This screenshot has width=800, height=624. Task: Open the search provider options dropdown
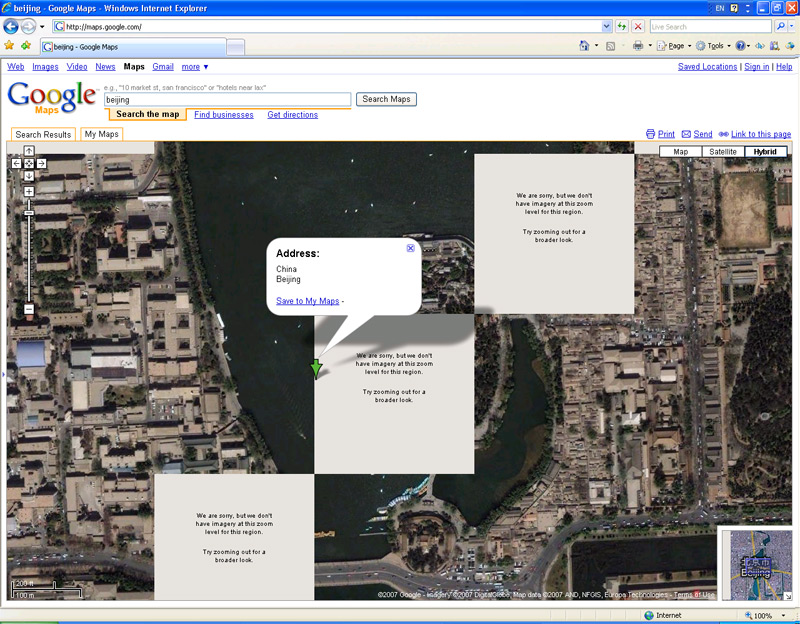pos(792,27)
